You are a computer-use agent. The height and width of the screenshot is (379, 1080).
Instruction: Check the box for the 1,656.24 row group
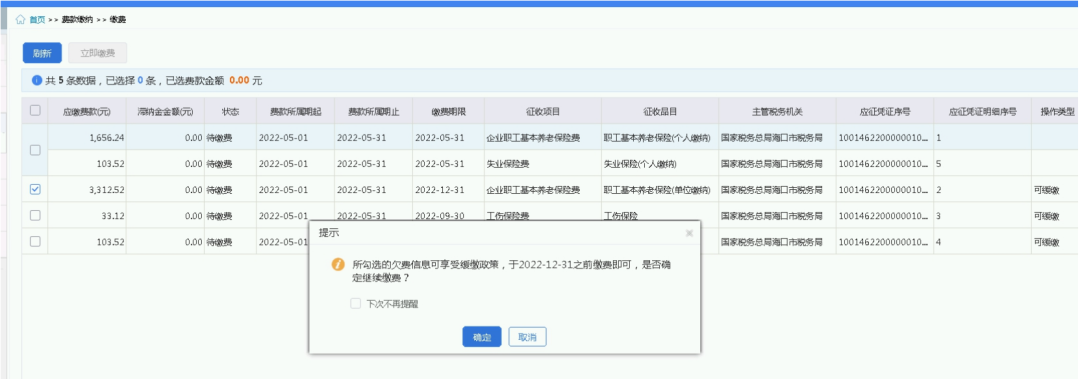(x=35, y=150)
